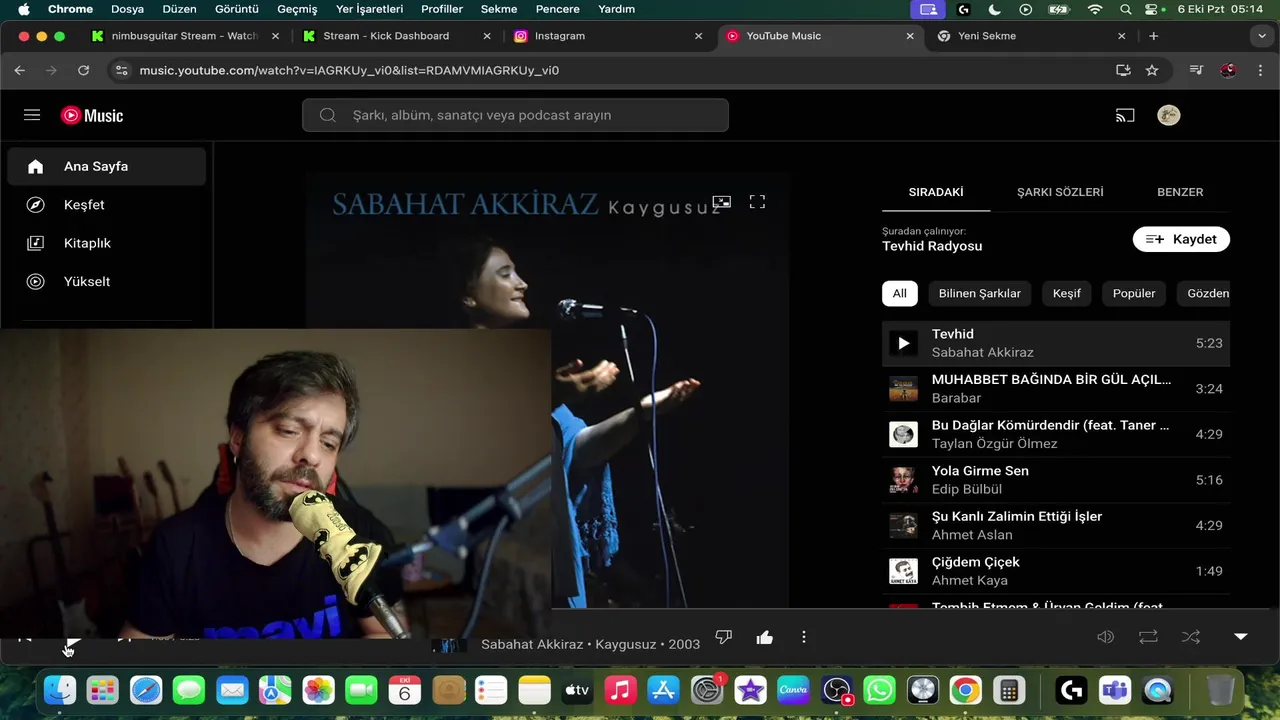The height and width of the screenshot is (720, 1280).
Task: Bookmark this page with the star icon
Action: (1152, 70)
